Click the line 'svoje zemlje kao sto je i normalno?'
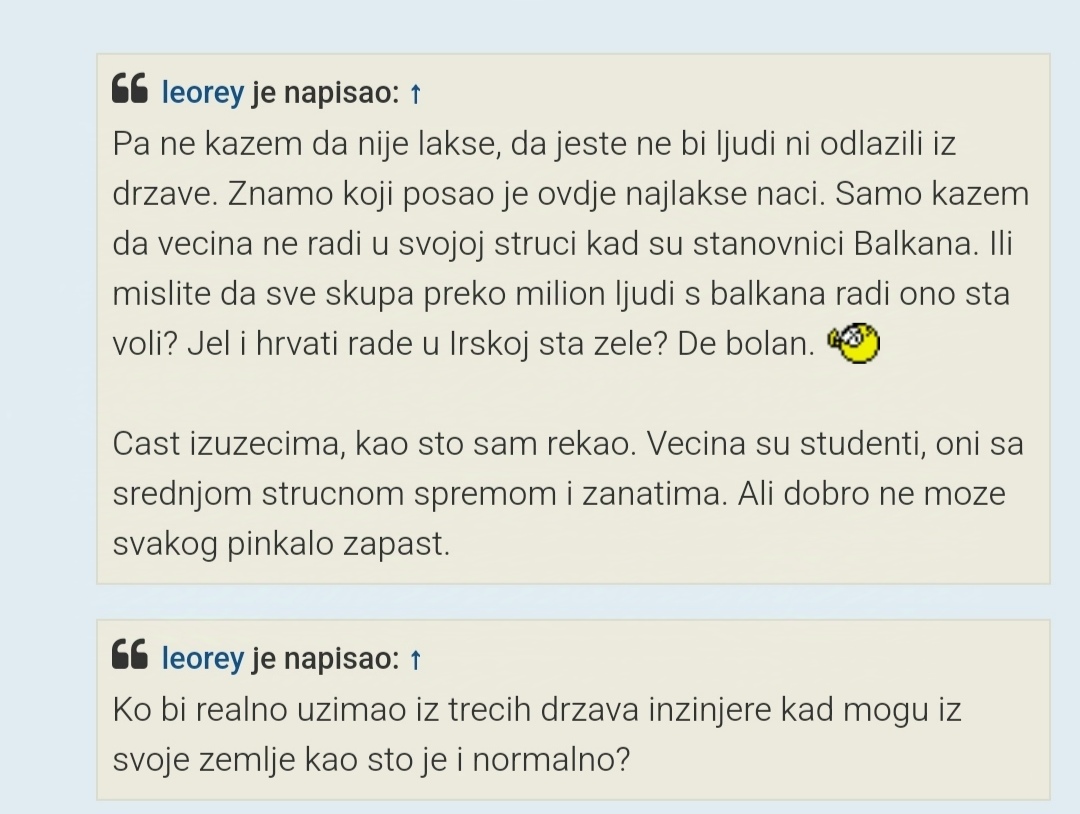The height and width of the screenshot is (814, 1080). coord(371,760)
